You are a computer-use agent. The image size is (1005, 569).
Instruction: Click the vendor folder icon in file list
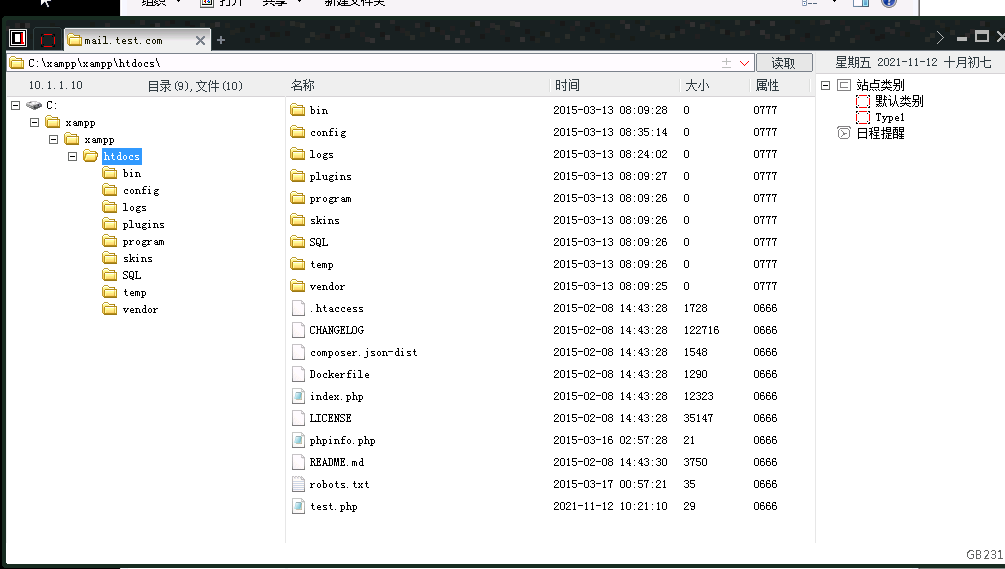297,286
